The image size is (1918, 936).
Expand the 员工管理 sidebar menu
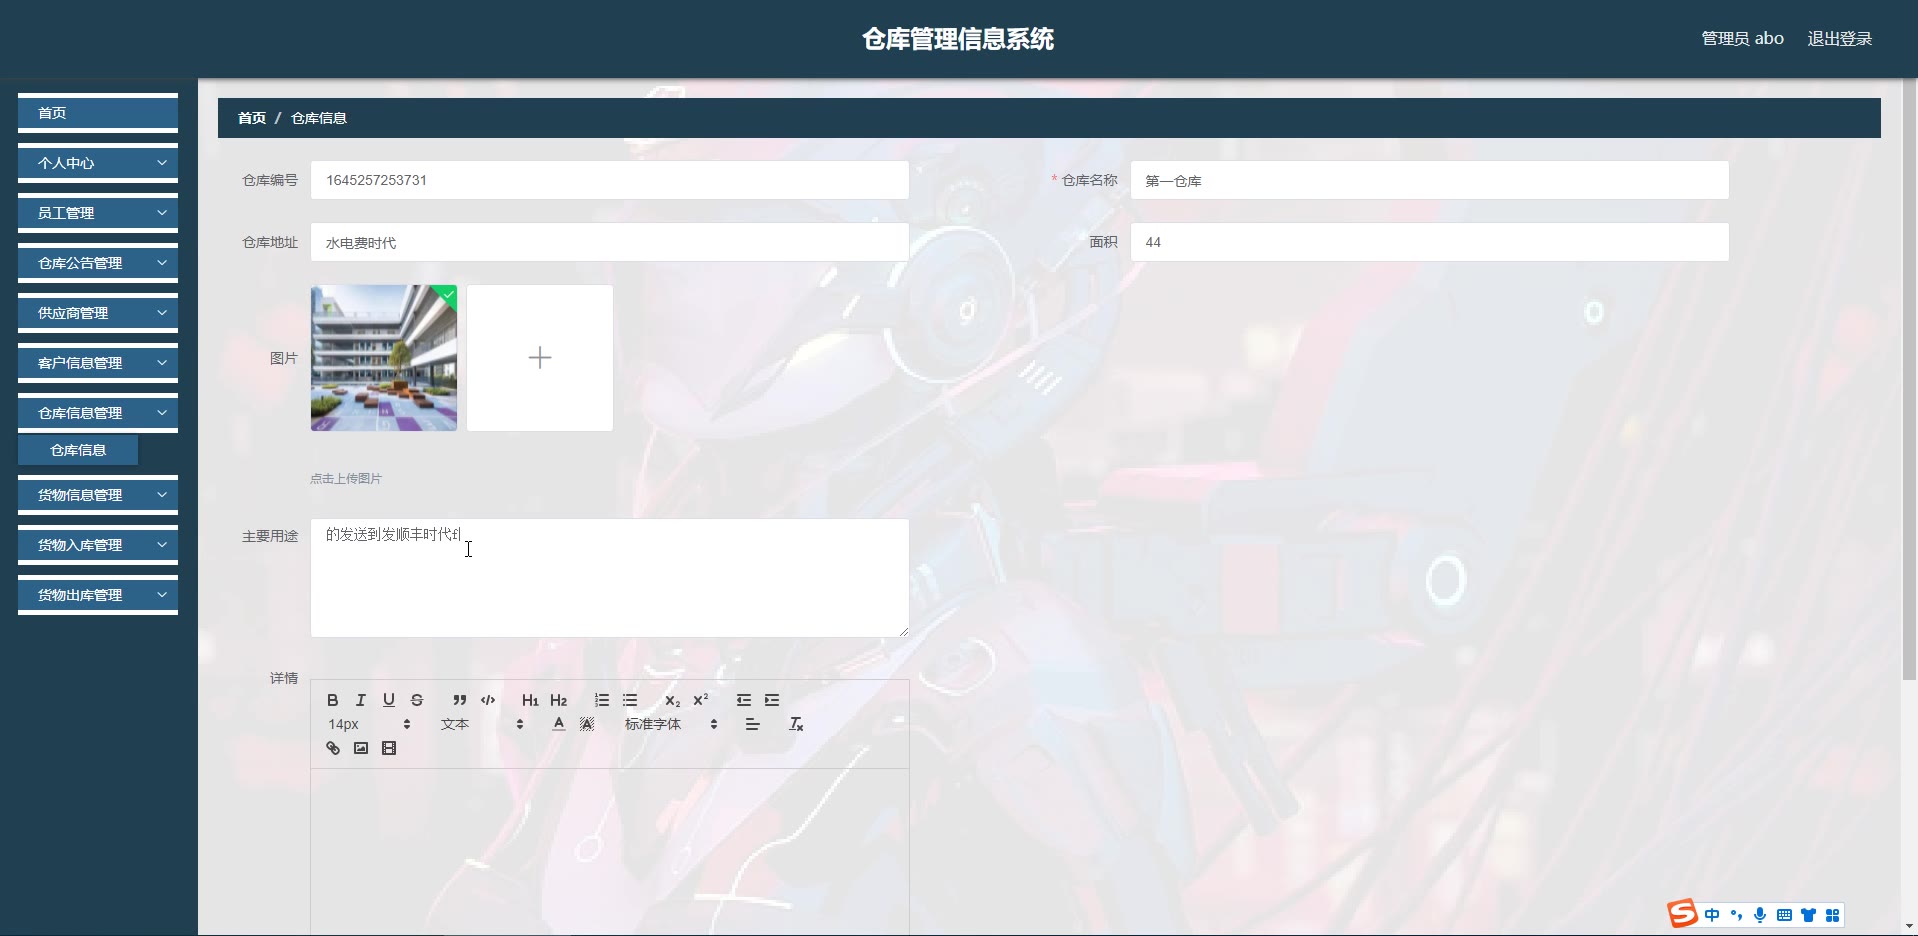pyautogui.click(x=98, y=213)
